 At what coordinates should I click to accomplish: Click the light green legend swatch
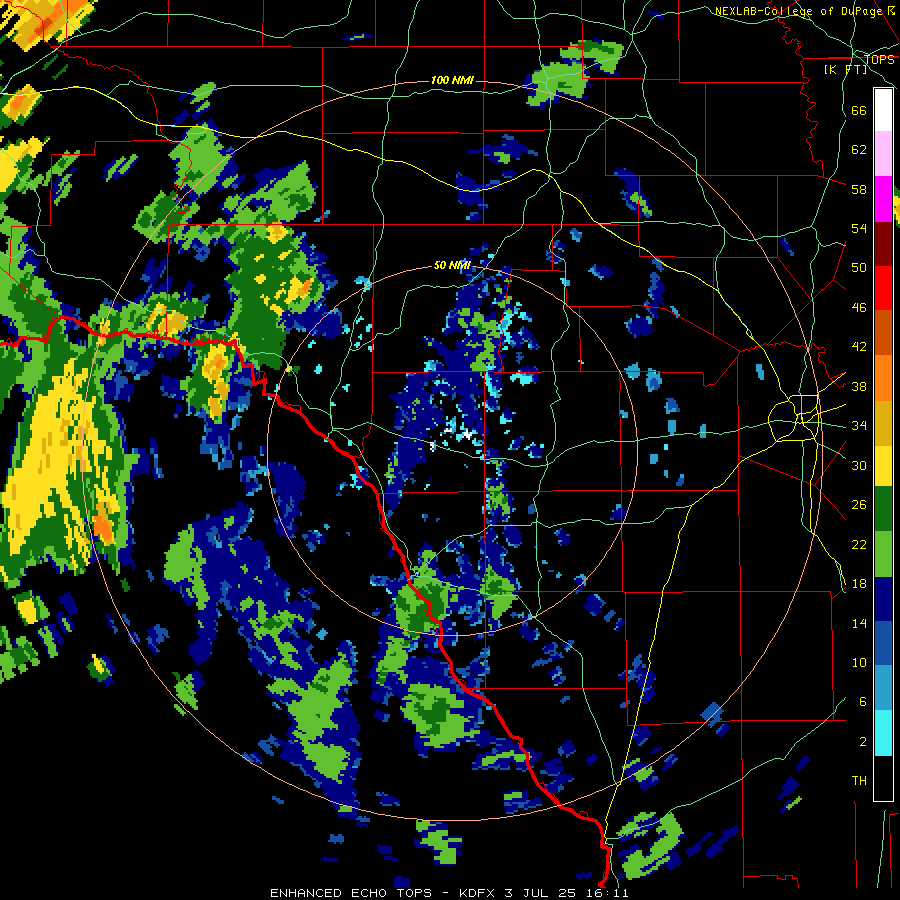tap(883, 553)
